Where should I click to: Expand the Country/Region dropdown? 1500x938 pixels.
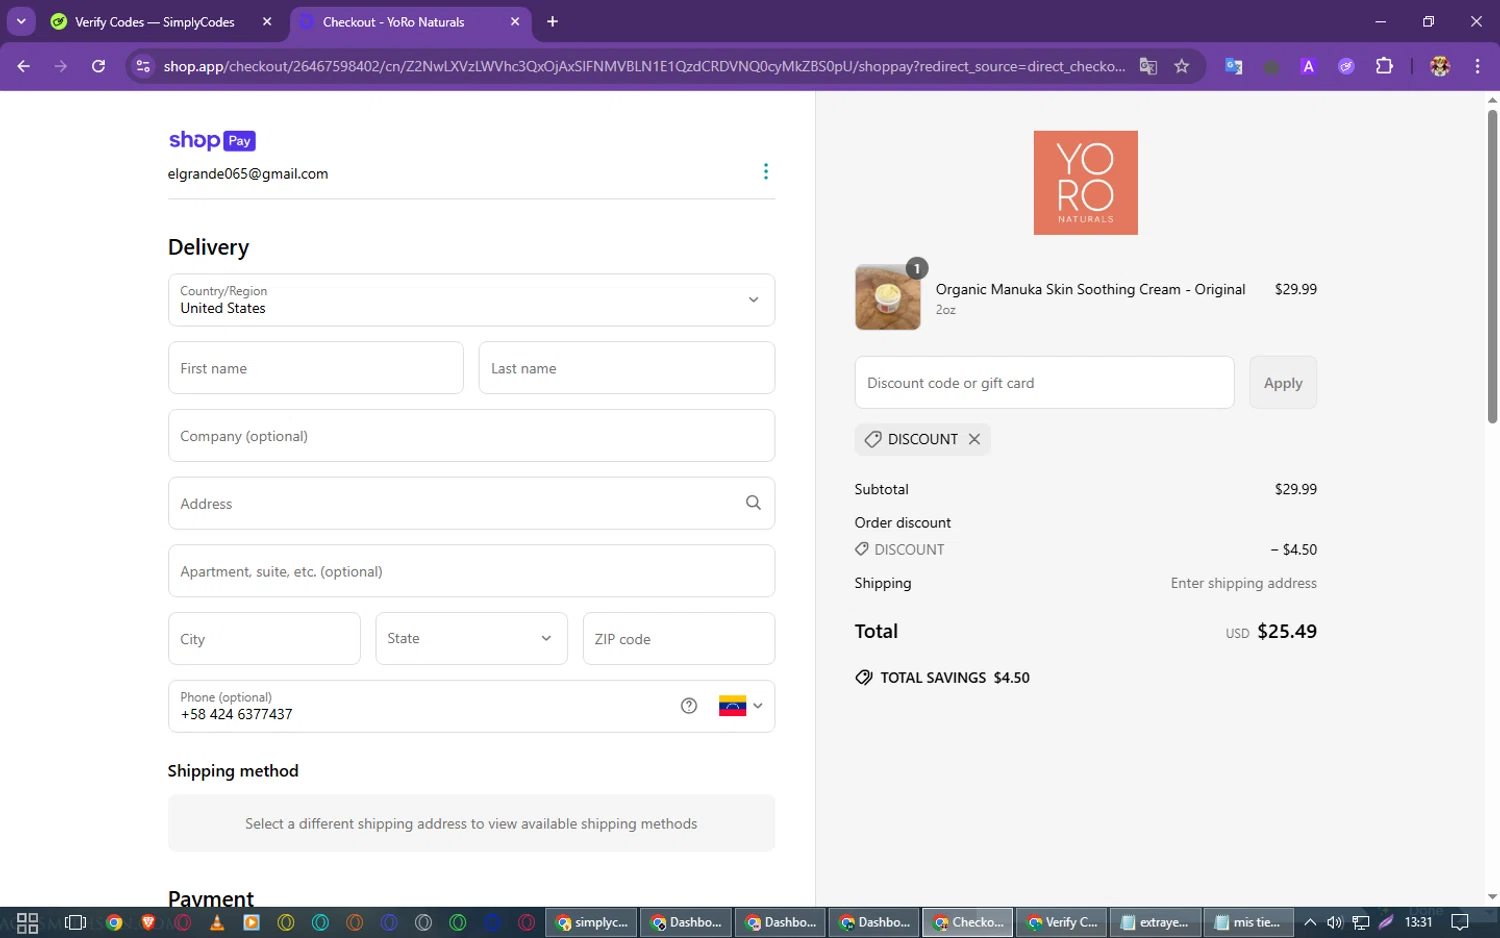[x=471, y=300]
